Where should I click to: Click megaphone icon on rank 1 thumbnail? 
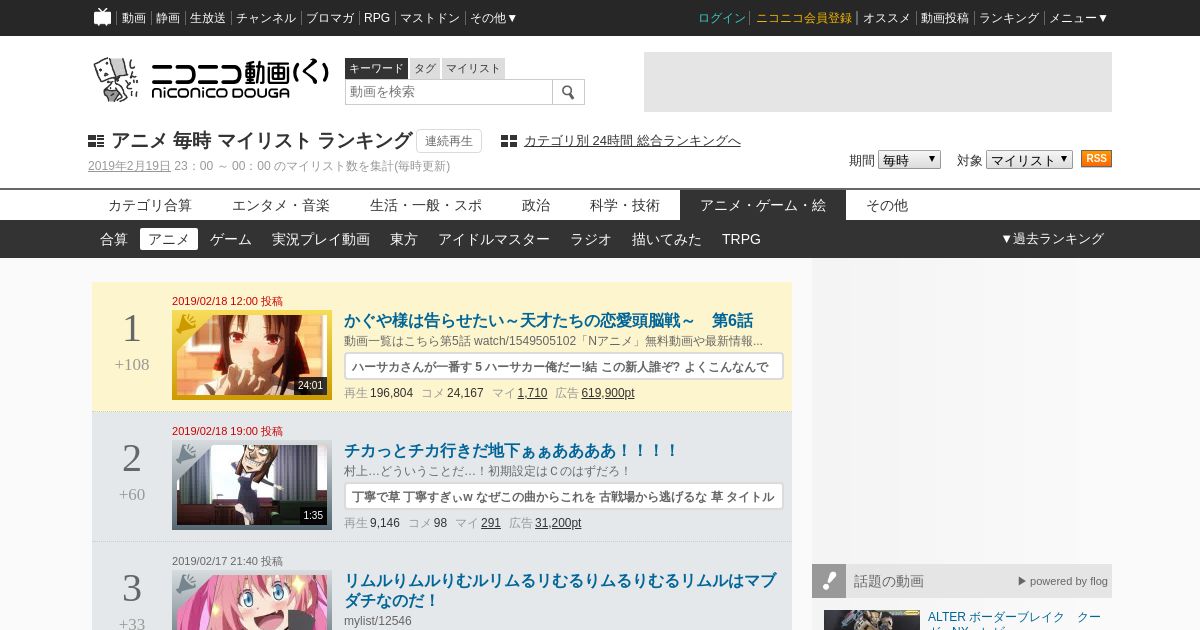pyautogui.click(x=186, y=323)
